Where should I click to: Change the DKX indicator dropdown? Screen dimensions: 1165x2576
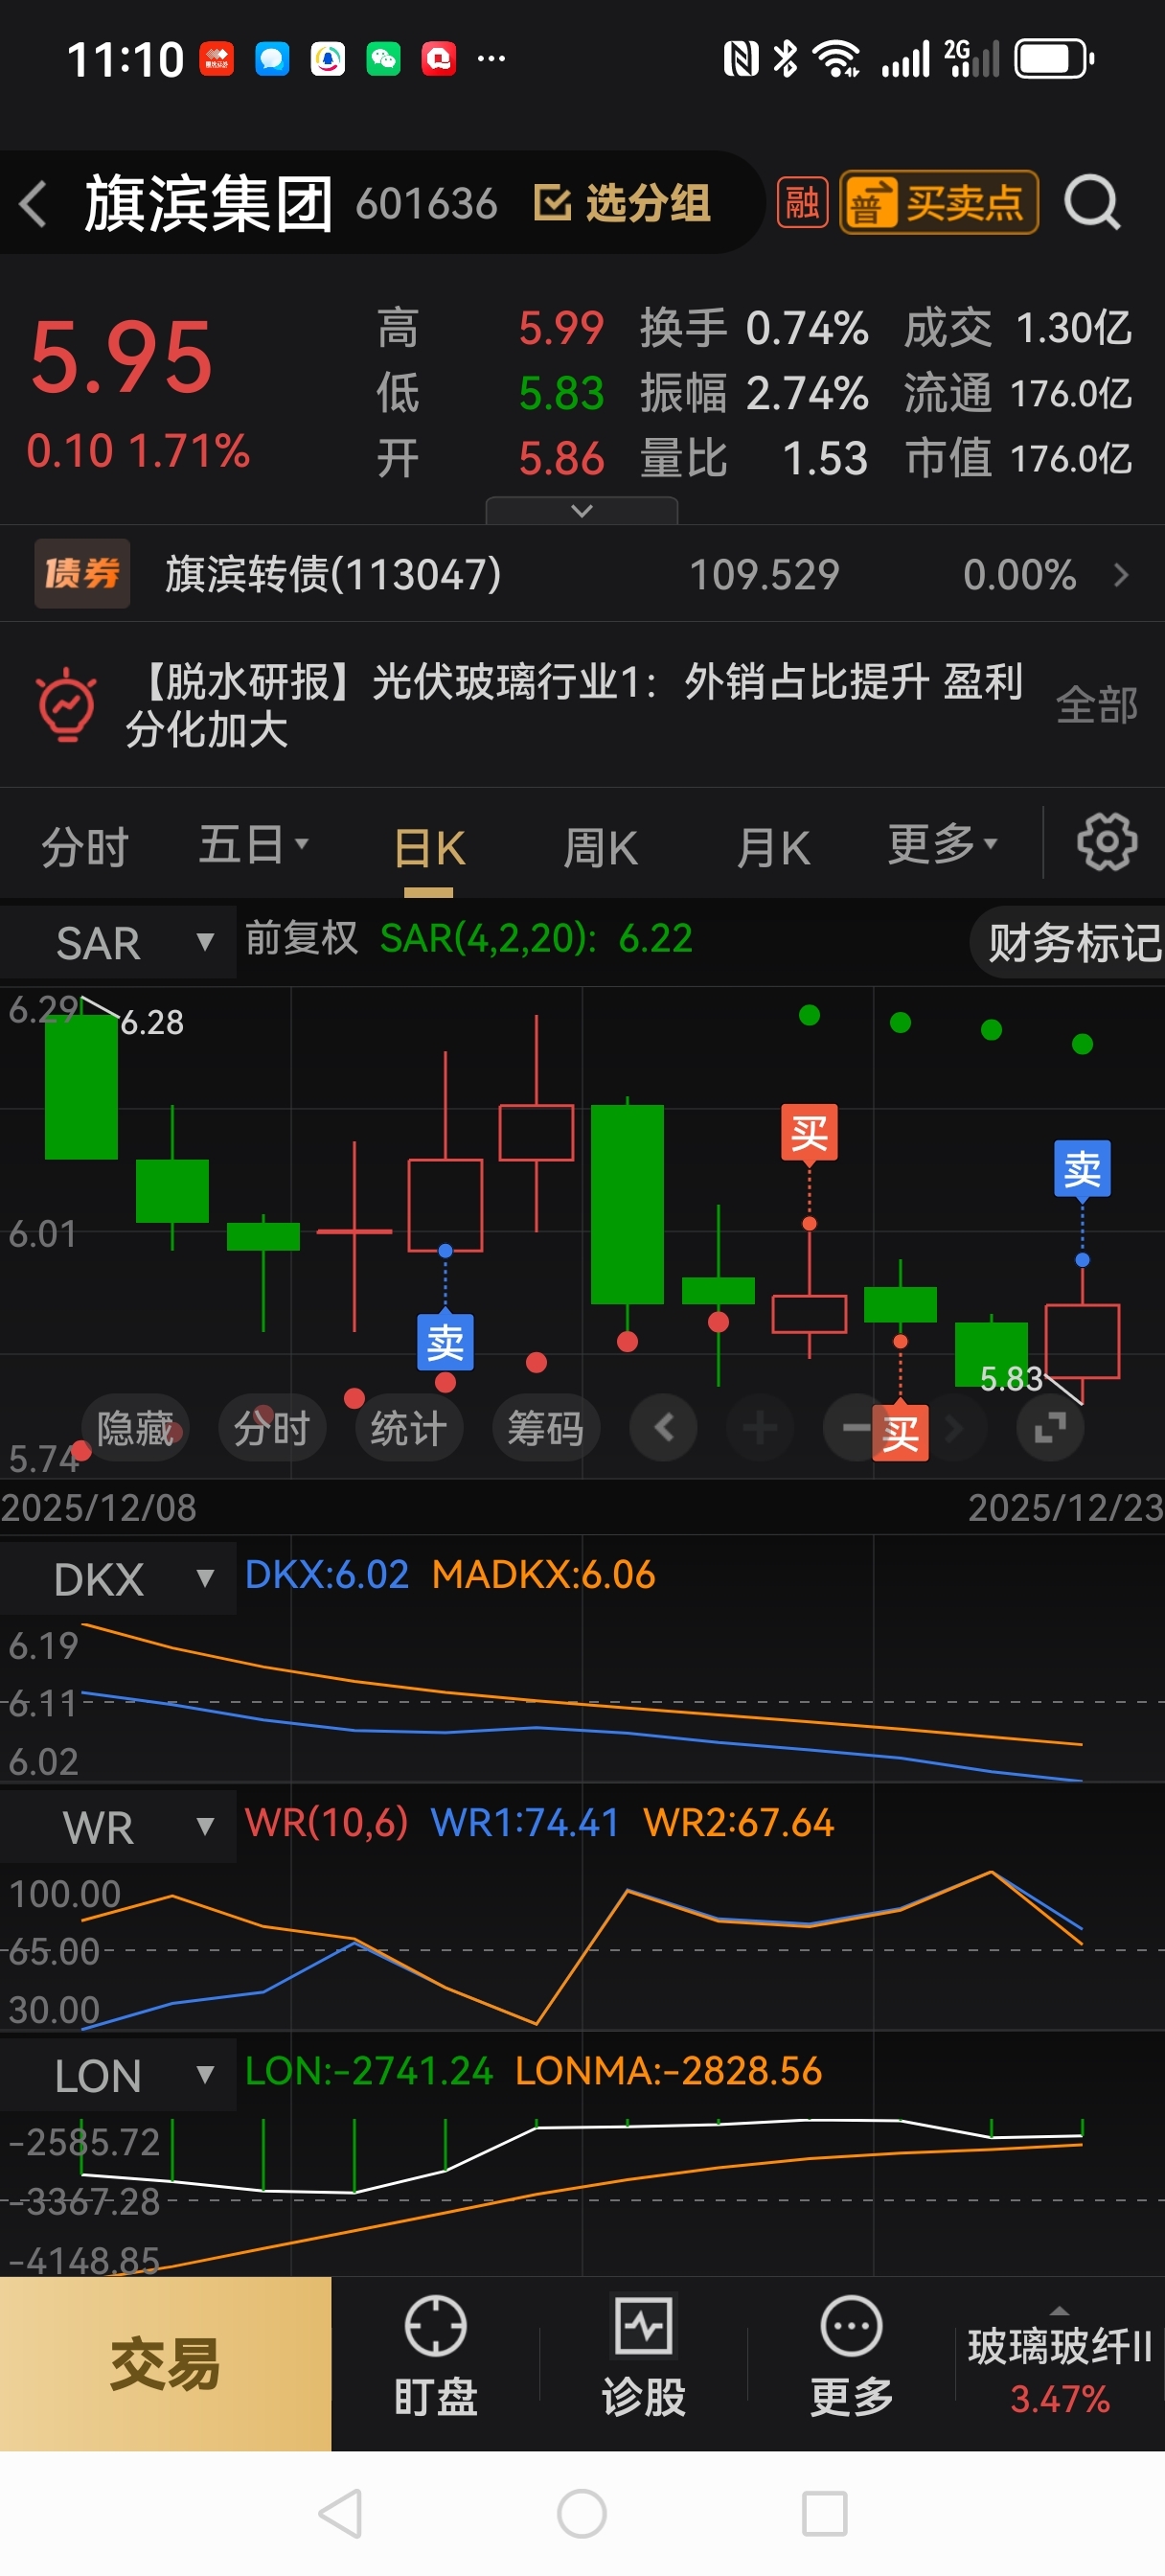click(118, 1579)
